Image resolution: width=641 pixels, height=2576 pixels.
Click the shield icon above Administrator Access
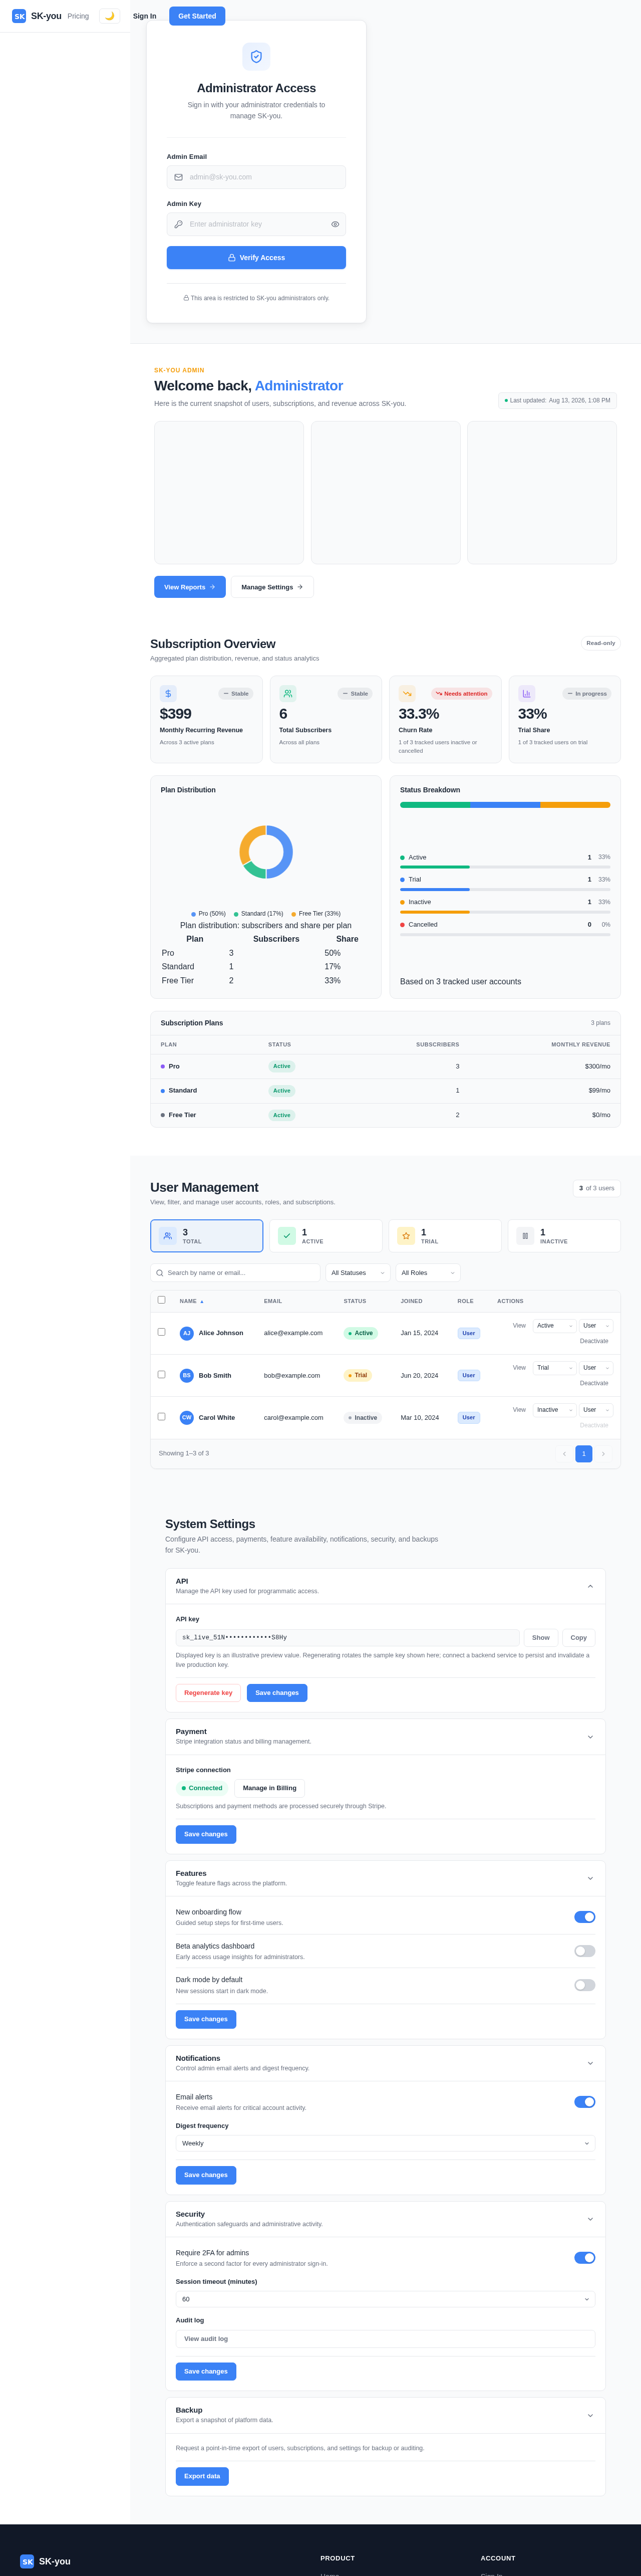click(256, 56)
